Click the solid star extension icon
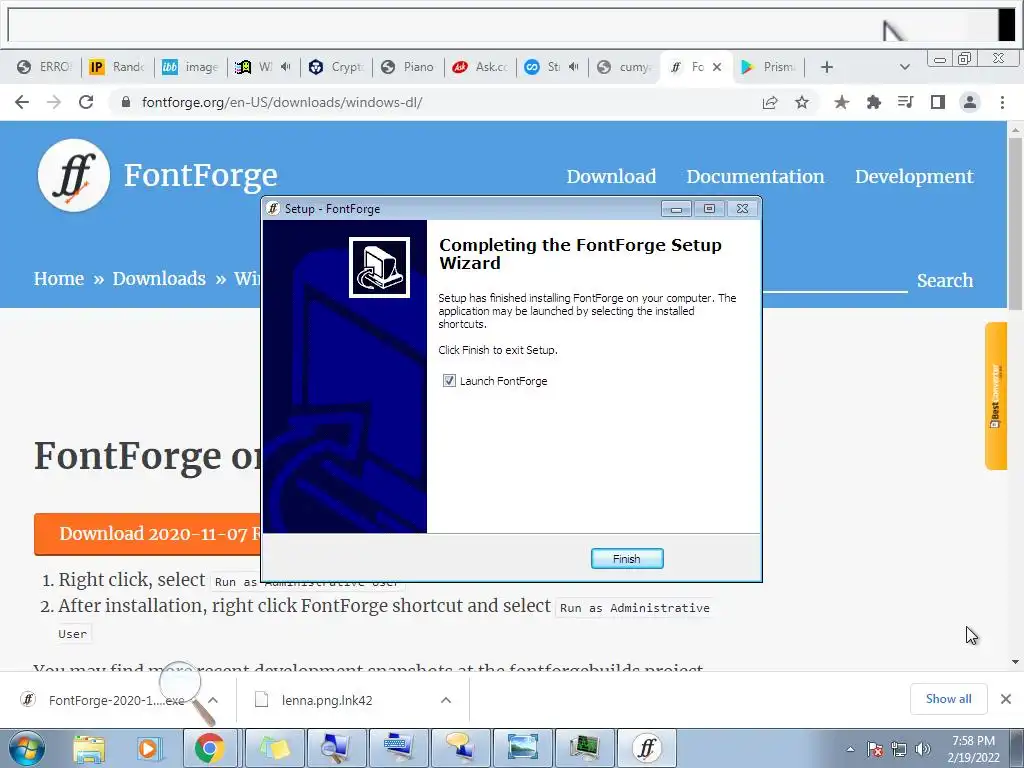The image size is (1024, 768). 842,103
